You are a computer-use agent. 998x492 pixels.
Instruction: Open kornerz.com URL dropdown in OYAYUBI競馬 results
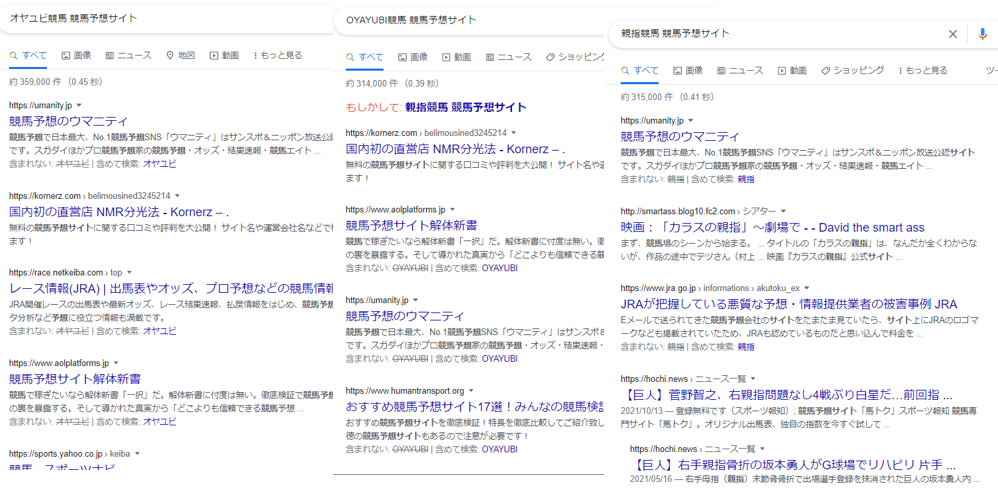pyautogui.click(x=514, y=133)
